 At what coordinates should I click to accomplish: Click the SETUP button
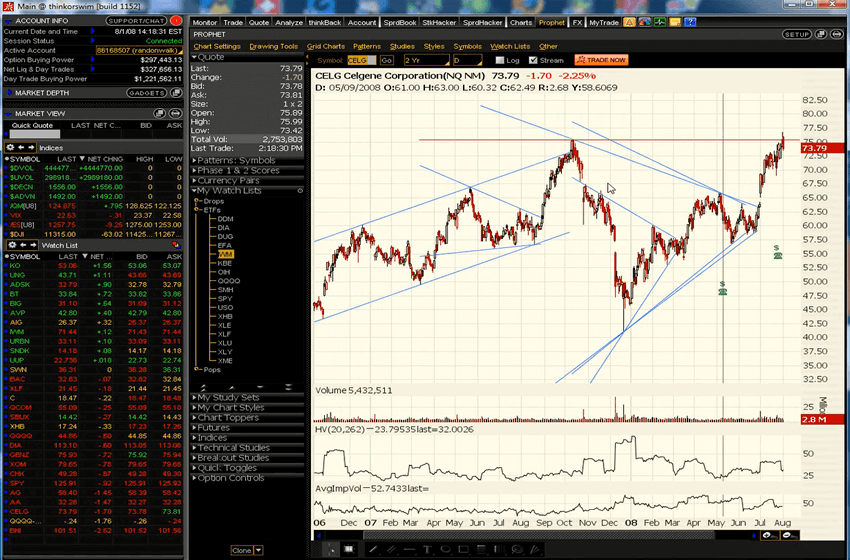(796, 34)
